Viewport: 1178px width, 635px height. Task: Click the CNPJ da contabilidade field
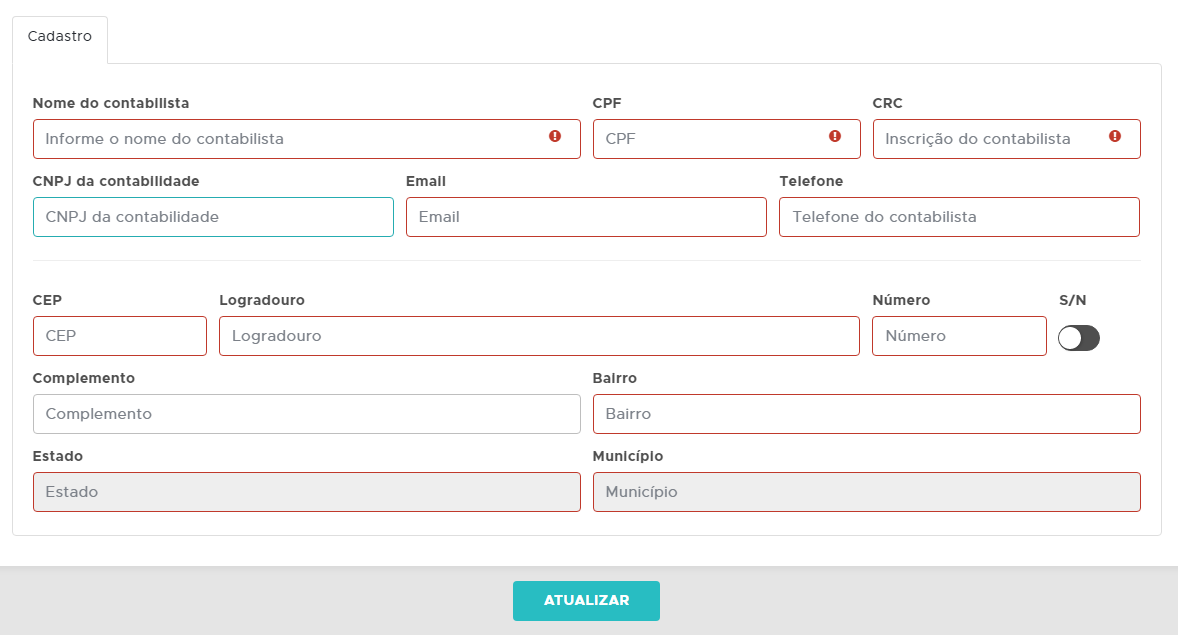213,217
